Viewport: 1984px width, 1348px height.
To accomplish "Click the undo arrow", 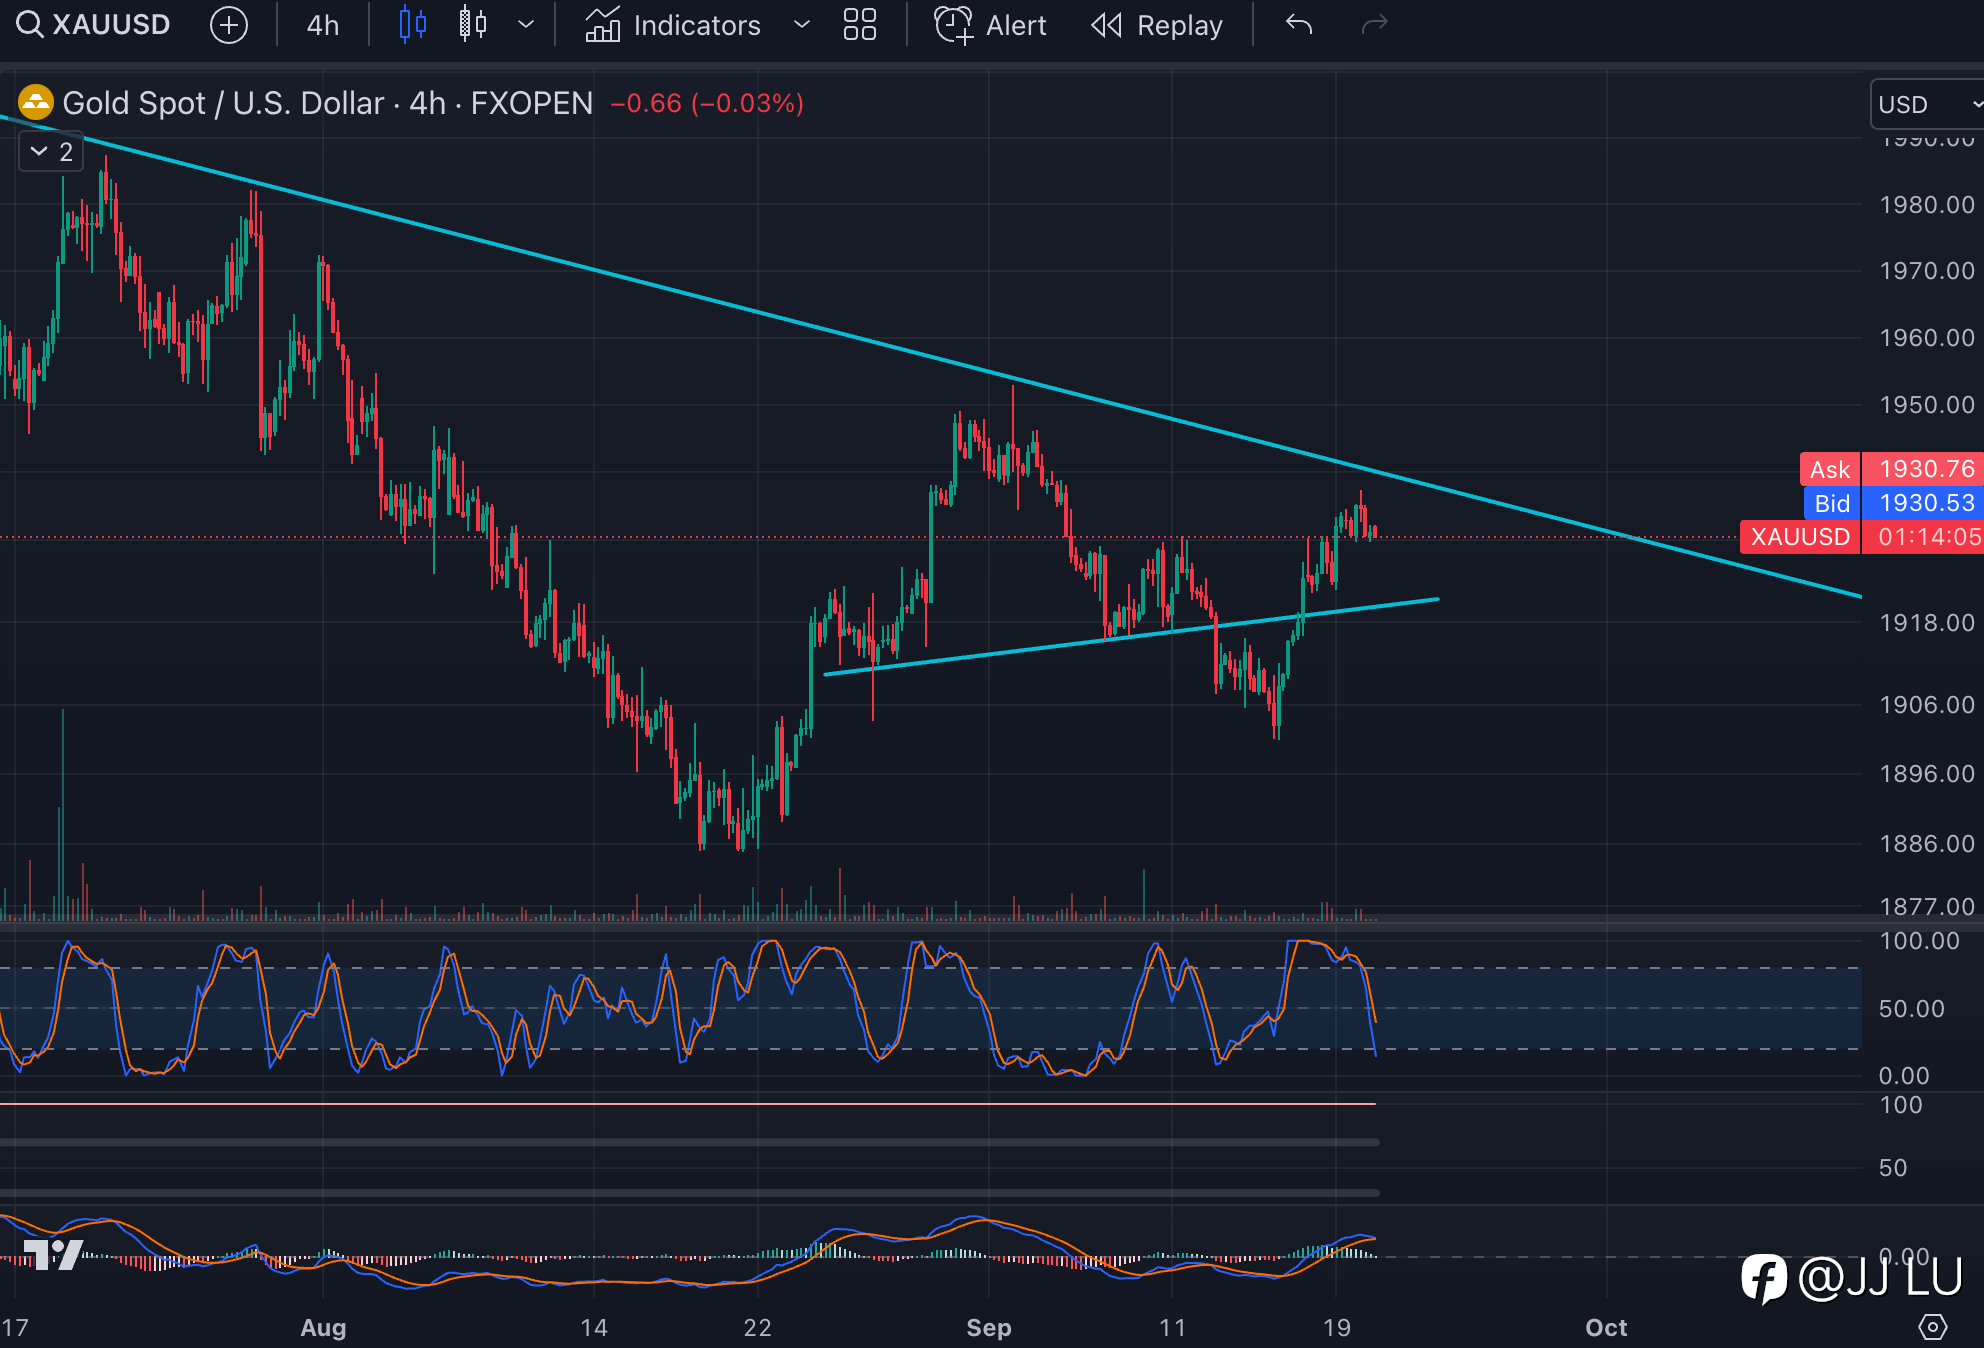I will pos(1298,24).
